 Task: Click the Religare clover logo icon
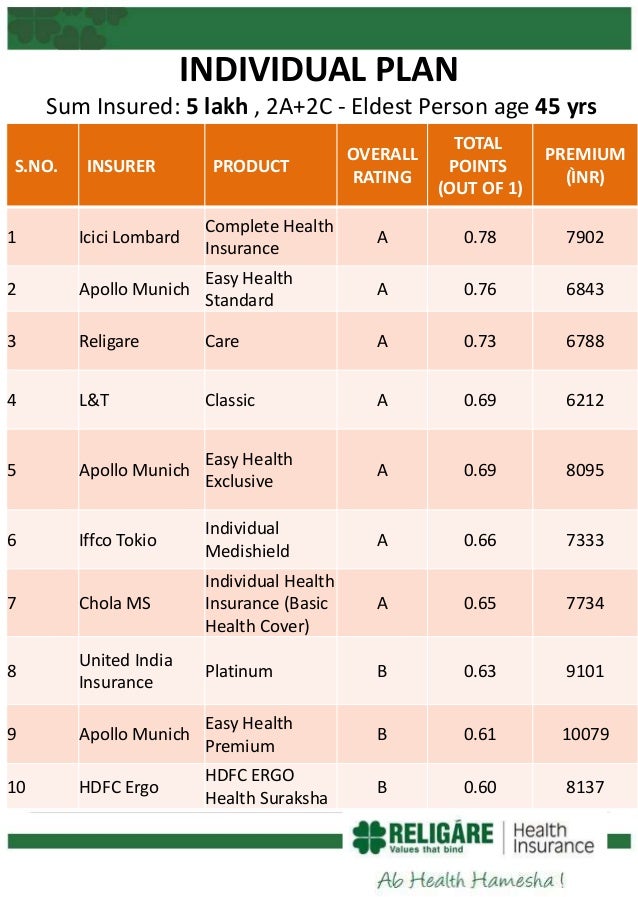pos(367,838)
